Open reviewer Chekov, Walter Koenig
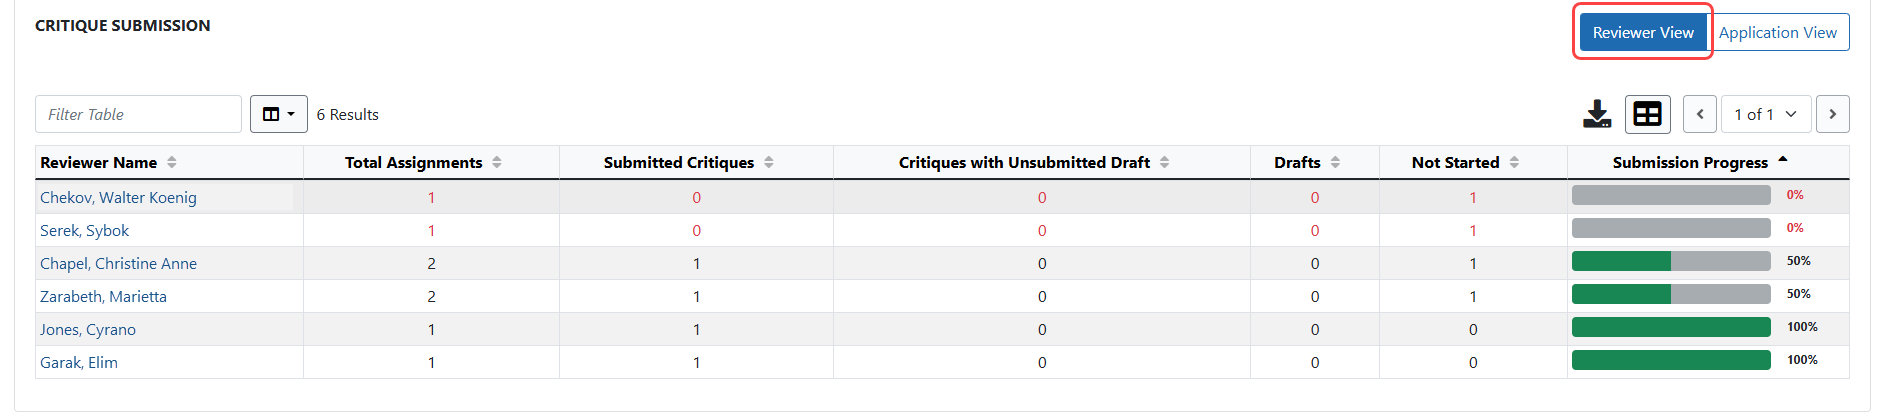 [x=118, y=197]
